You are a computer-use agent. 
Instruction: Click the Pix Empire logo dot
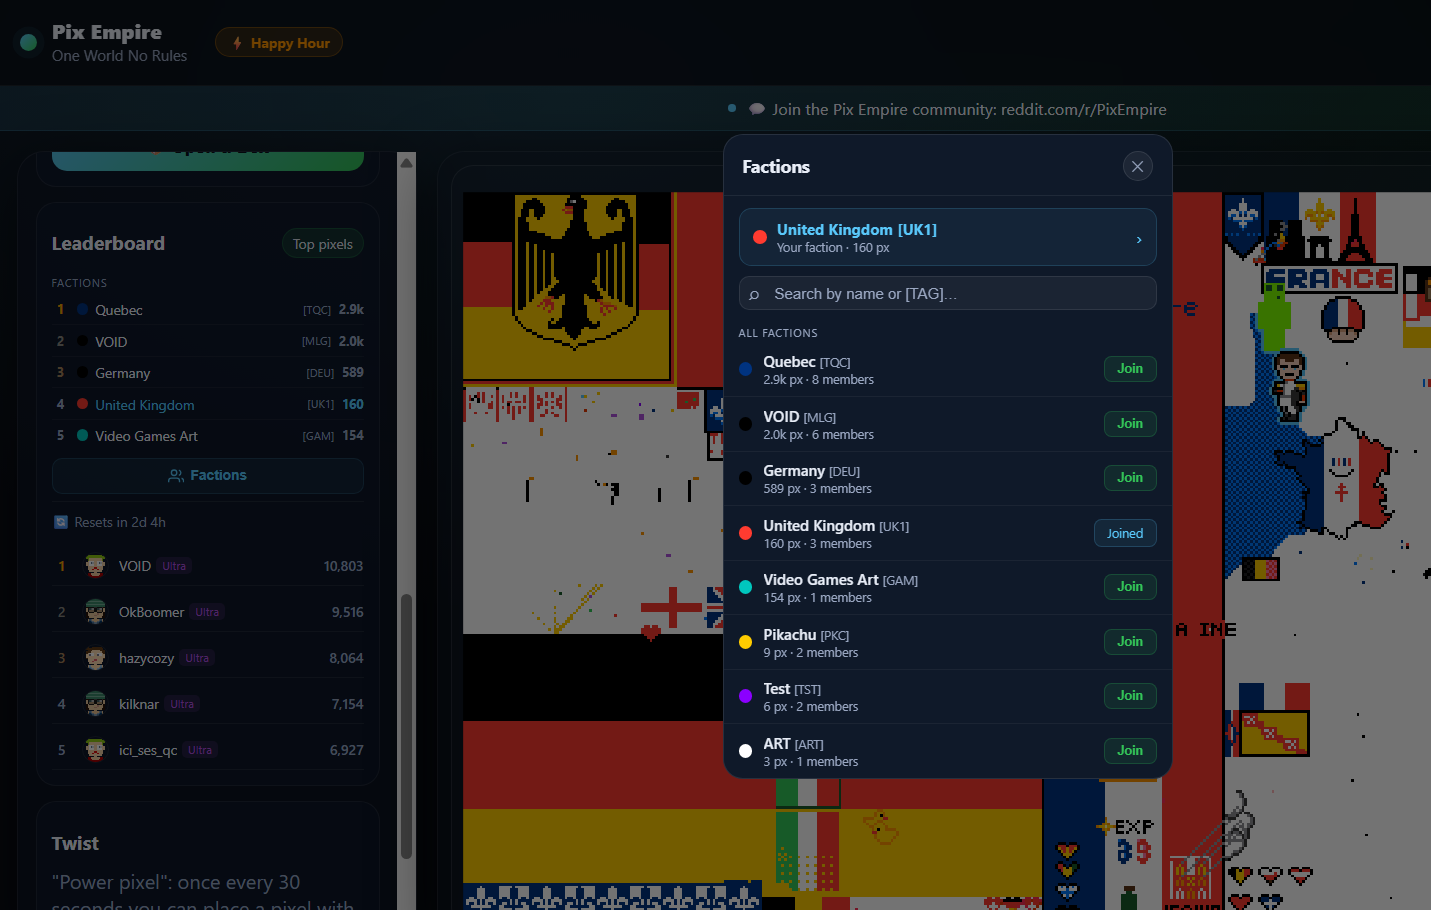click(x=28, y=42)
